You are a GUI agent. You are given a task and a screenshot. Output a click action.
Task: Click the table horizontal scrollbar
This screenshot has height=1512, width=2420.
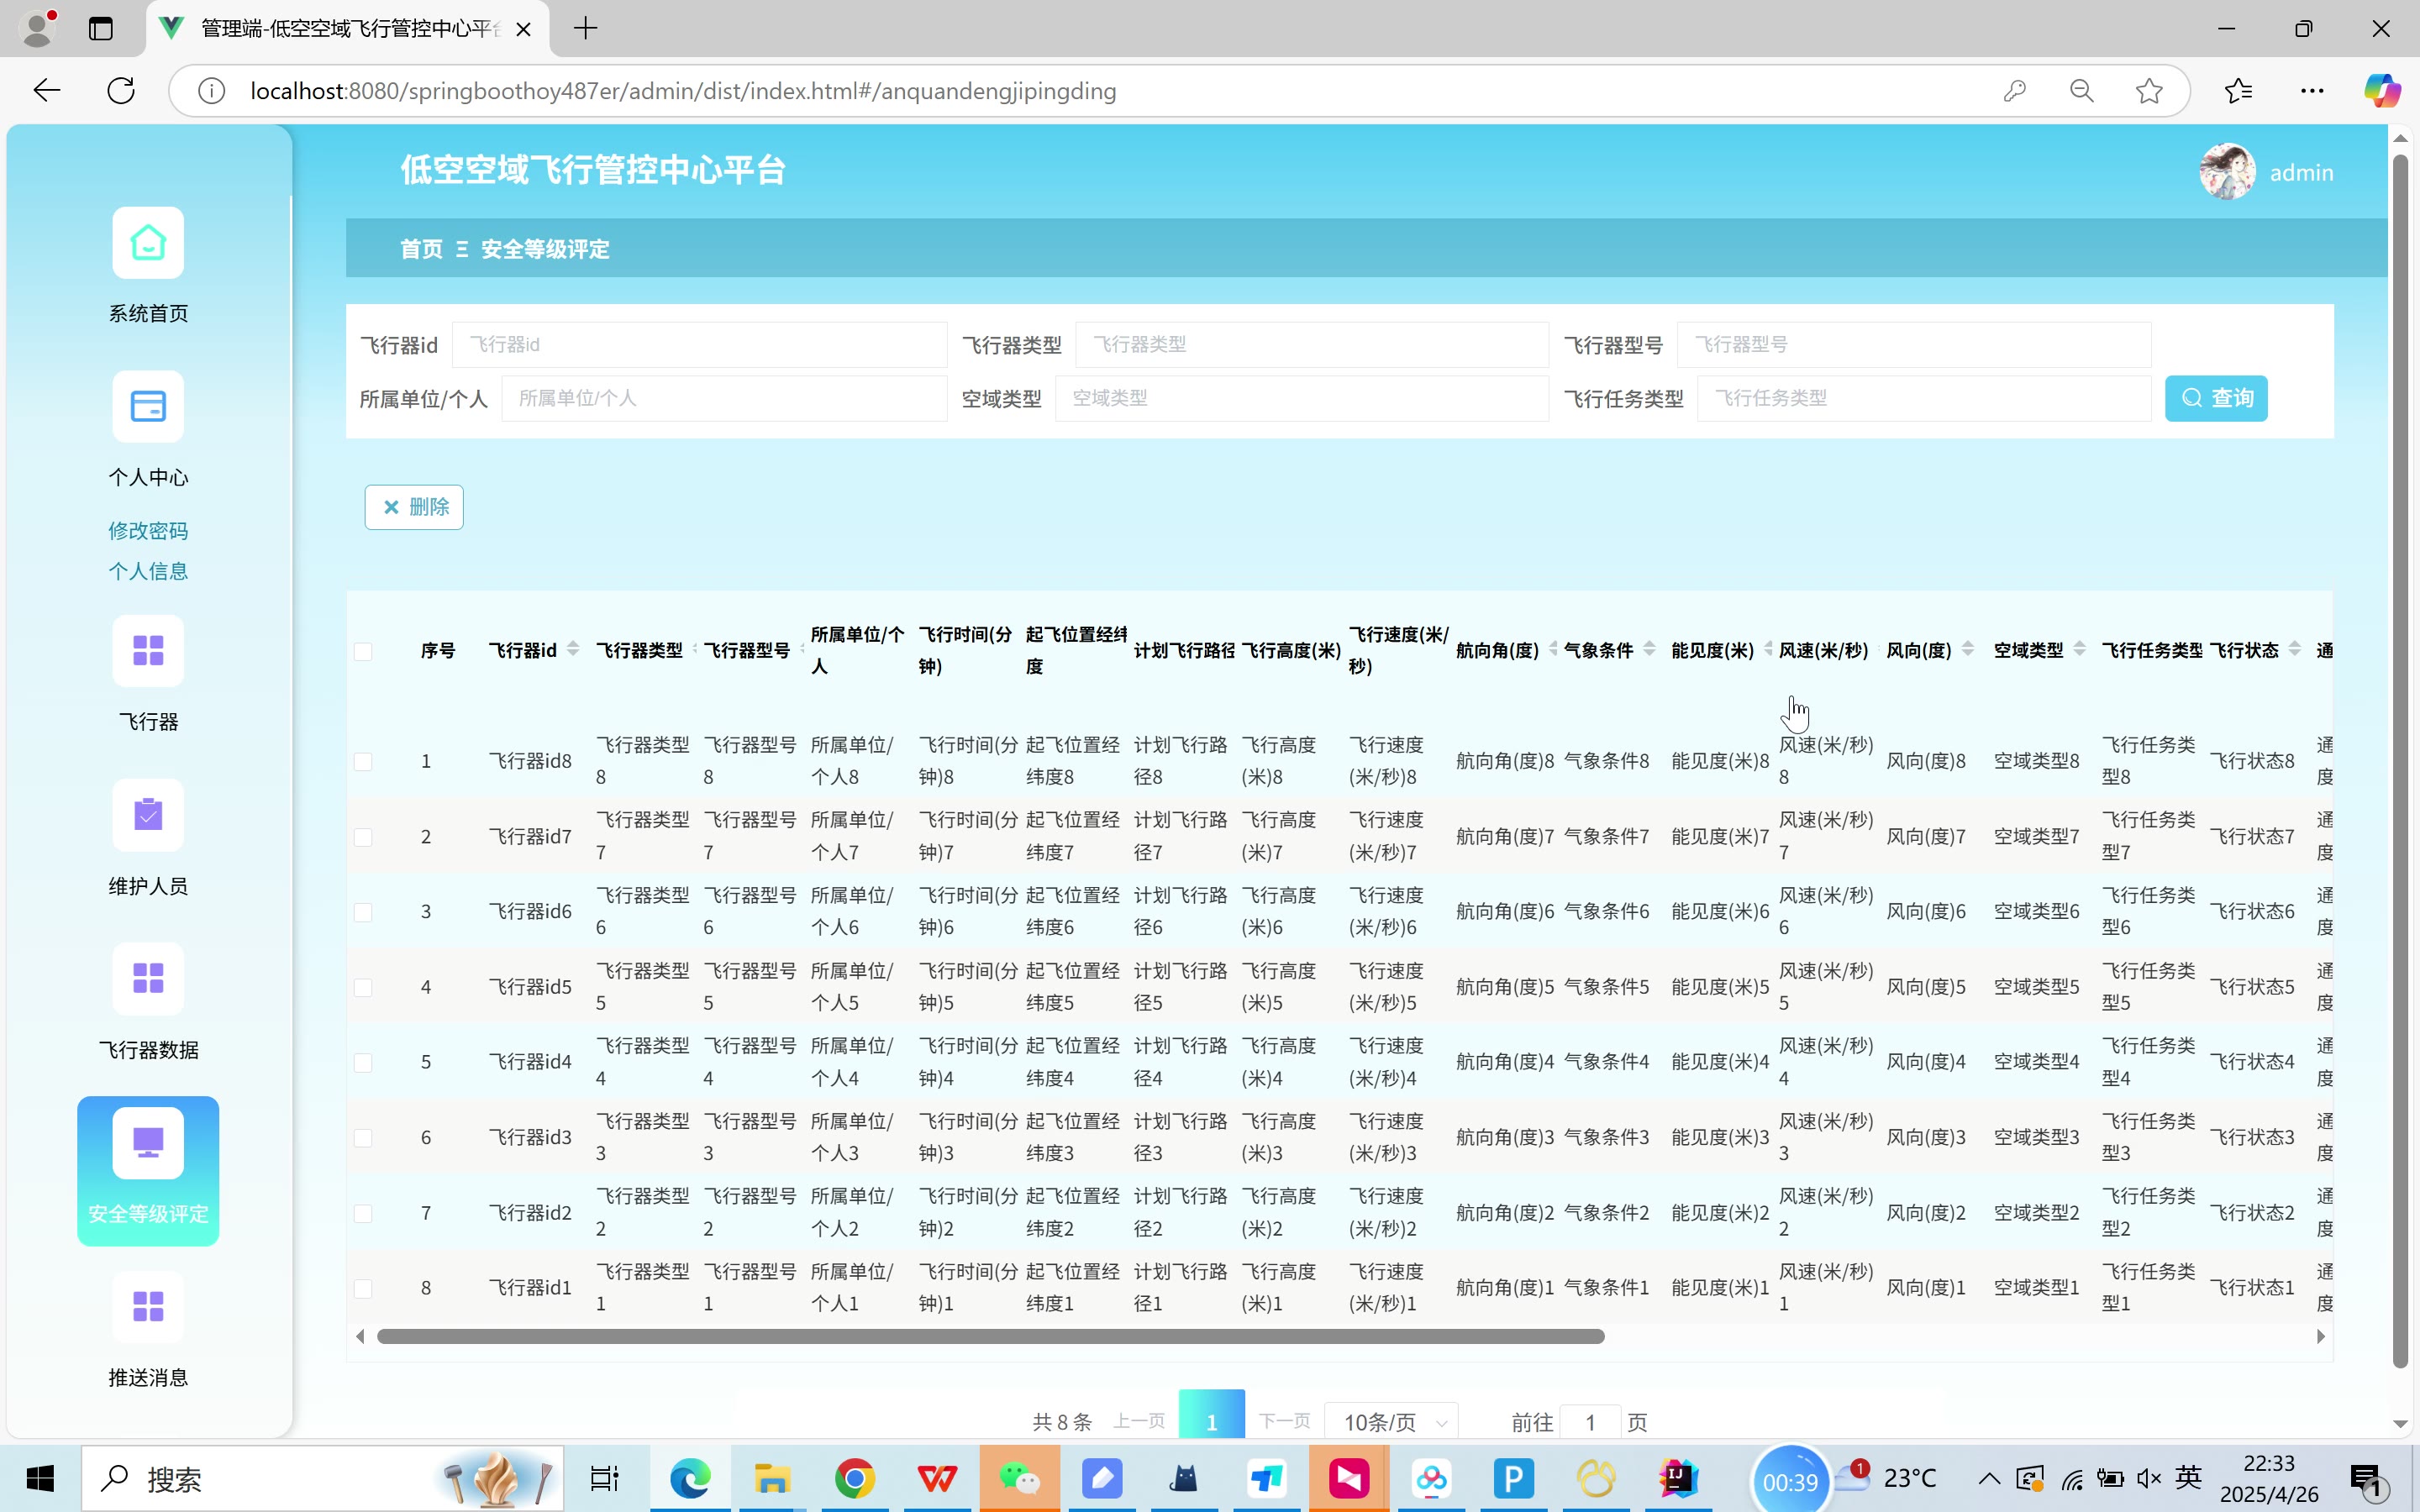pyautogui.click(x=990, y=1337)
